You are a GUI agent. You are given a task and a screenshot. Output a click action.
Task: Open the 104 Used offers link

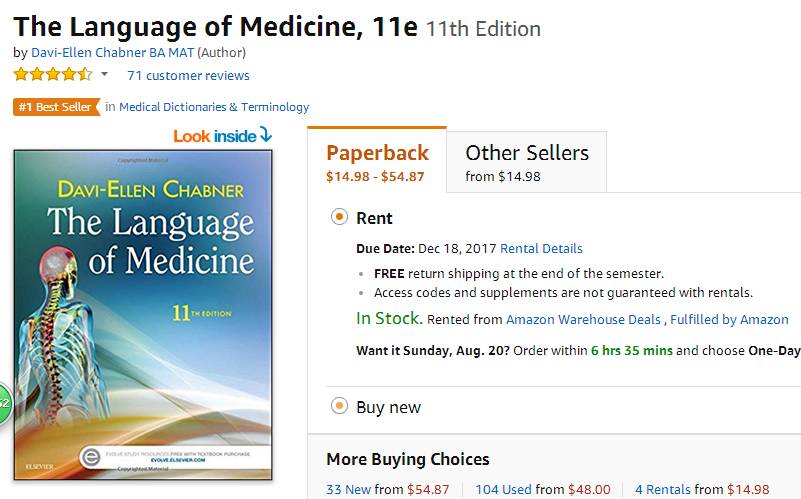tap(504, 489)
